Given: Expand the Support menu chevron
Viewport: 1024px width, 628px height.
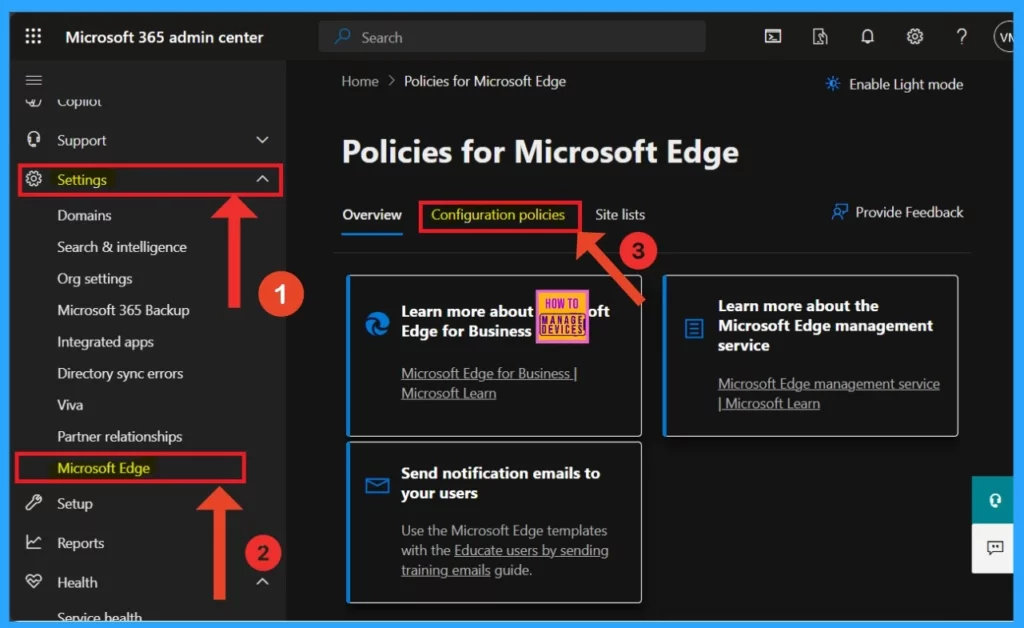Looking at the screenshot, I should (262, 140).
